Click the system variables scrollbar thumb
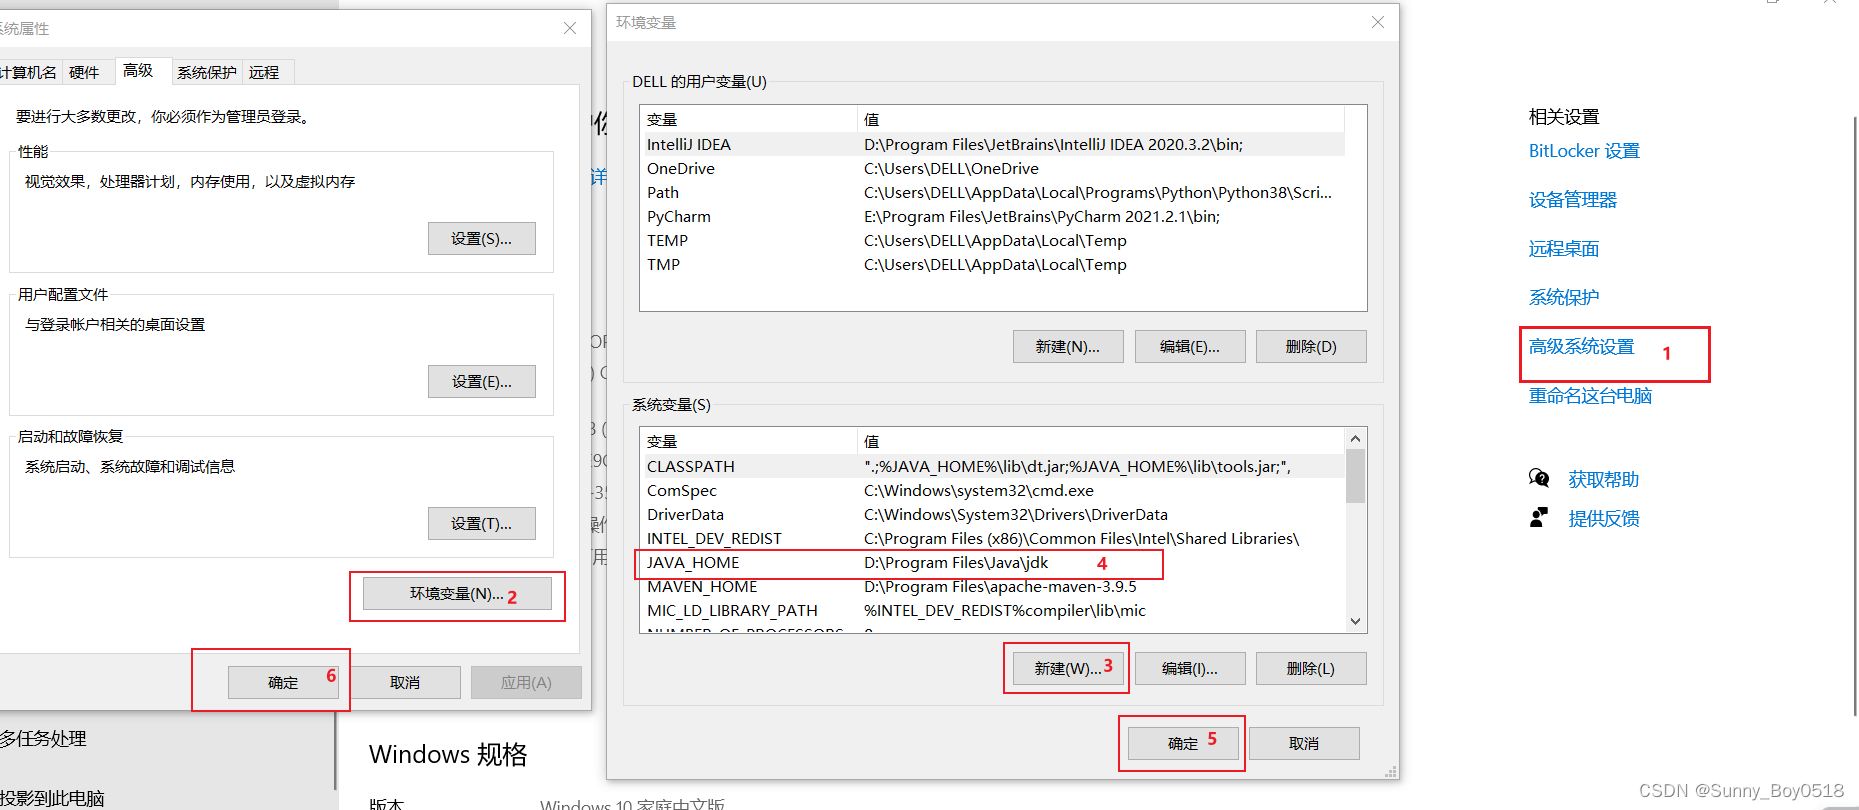 1355,475
